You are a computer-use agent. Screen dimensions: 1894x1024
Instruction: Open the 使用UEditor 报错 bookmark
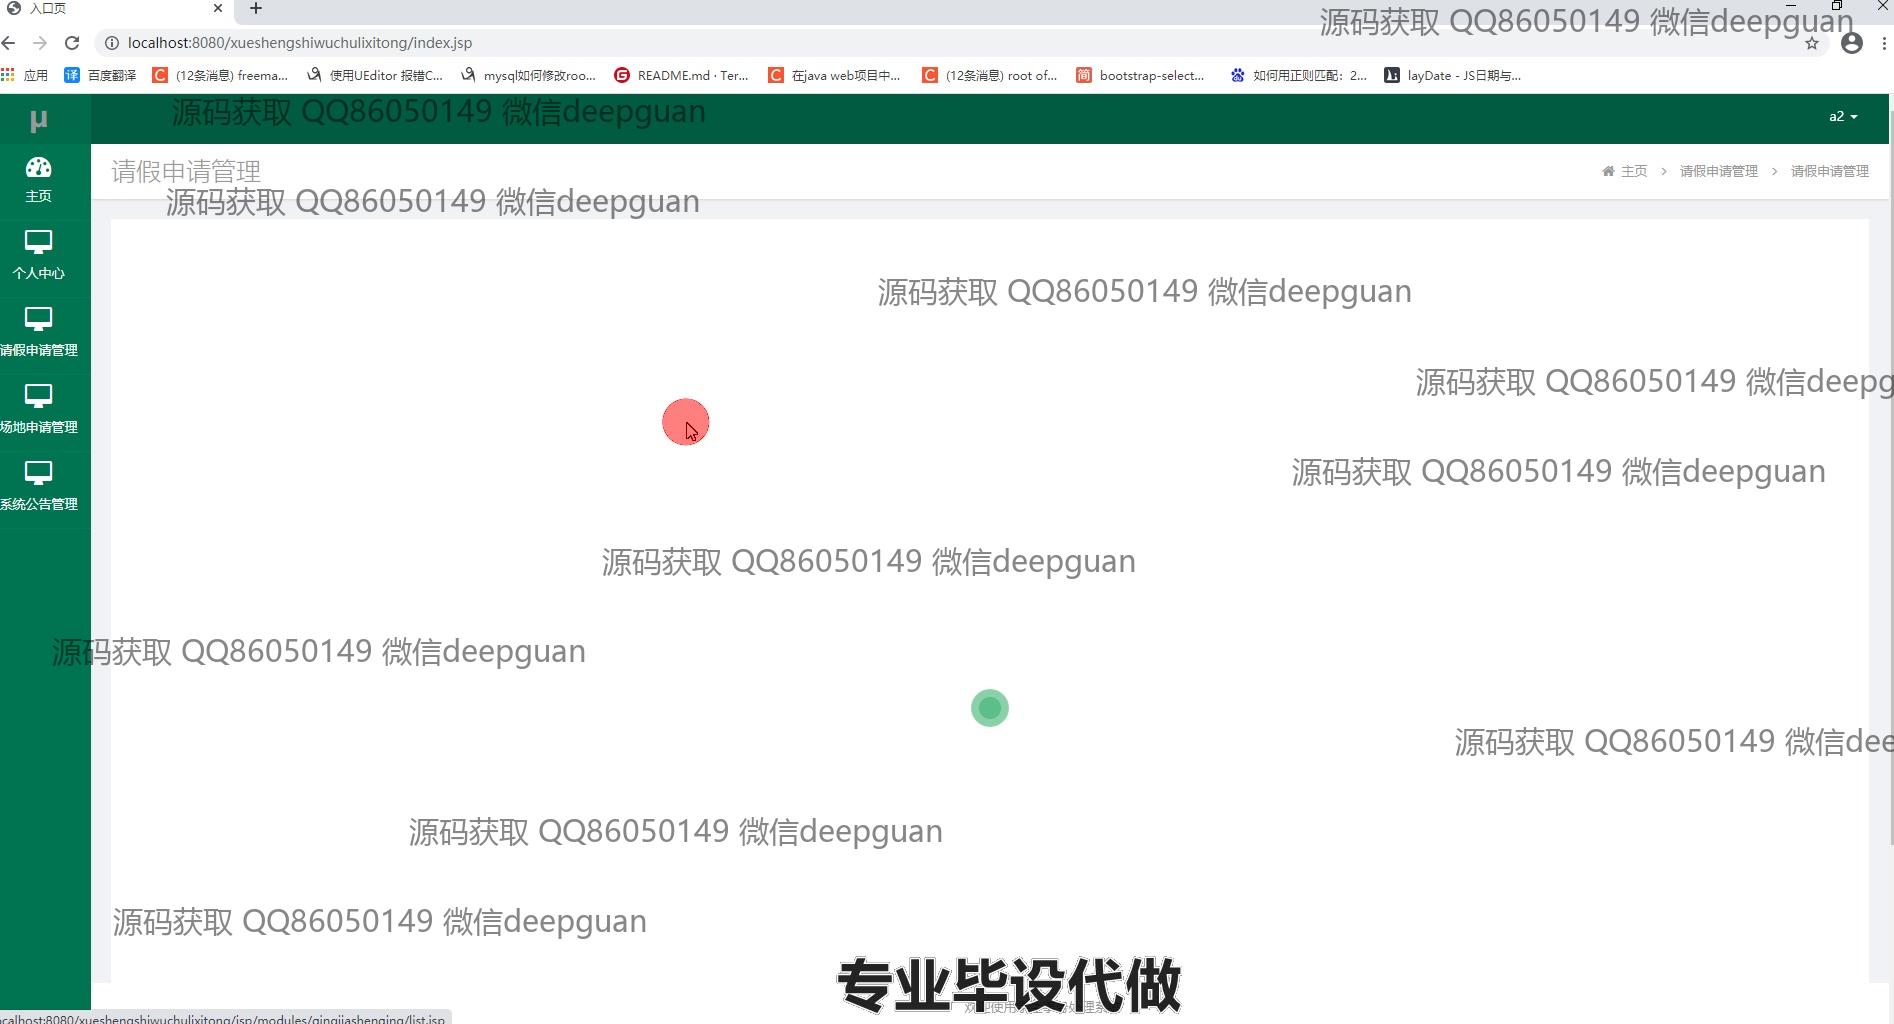tap(375, 75)
